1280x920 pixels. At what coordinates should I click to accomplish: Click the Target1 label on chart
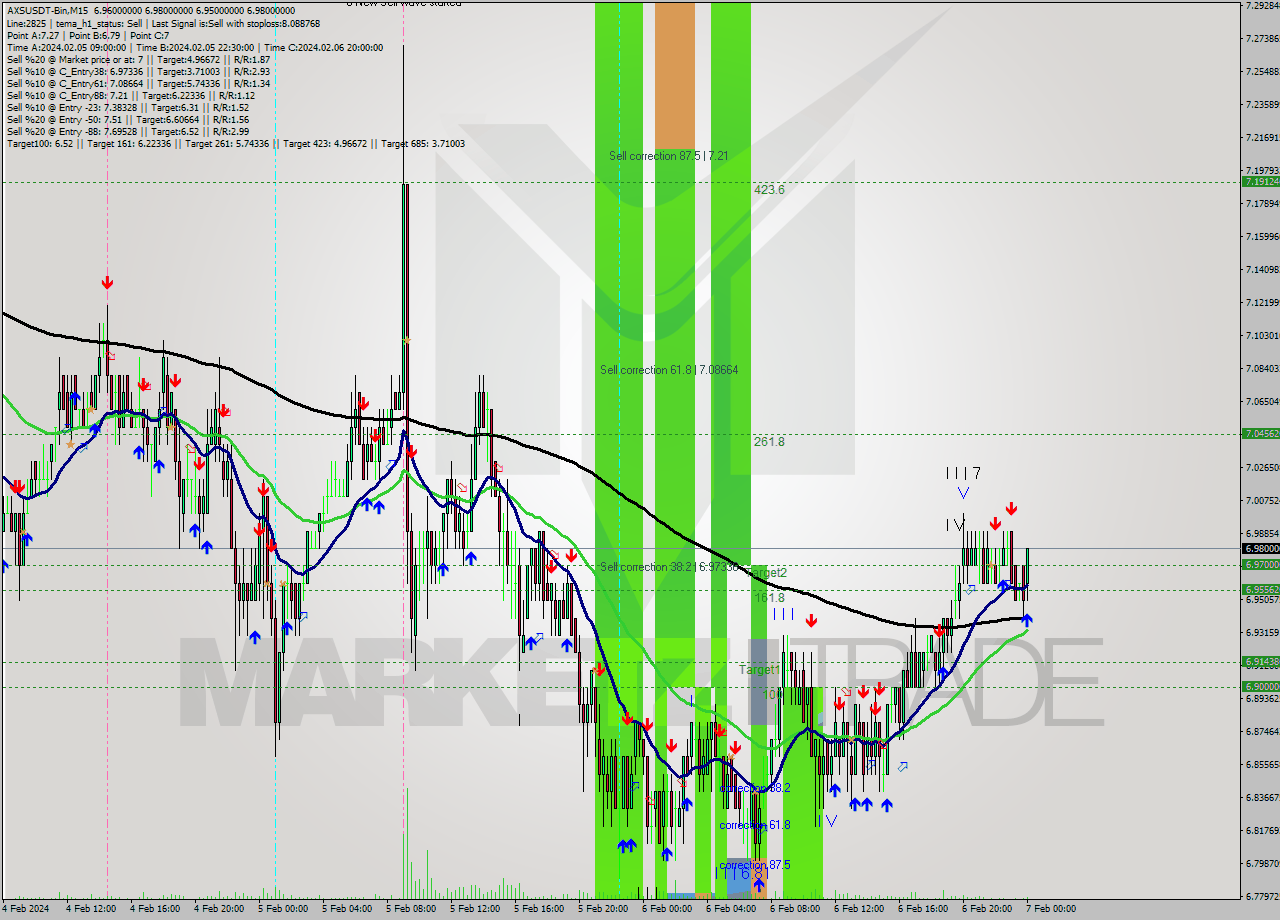[760, 669]
